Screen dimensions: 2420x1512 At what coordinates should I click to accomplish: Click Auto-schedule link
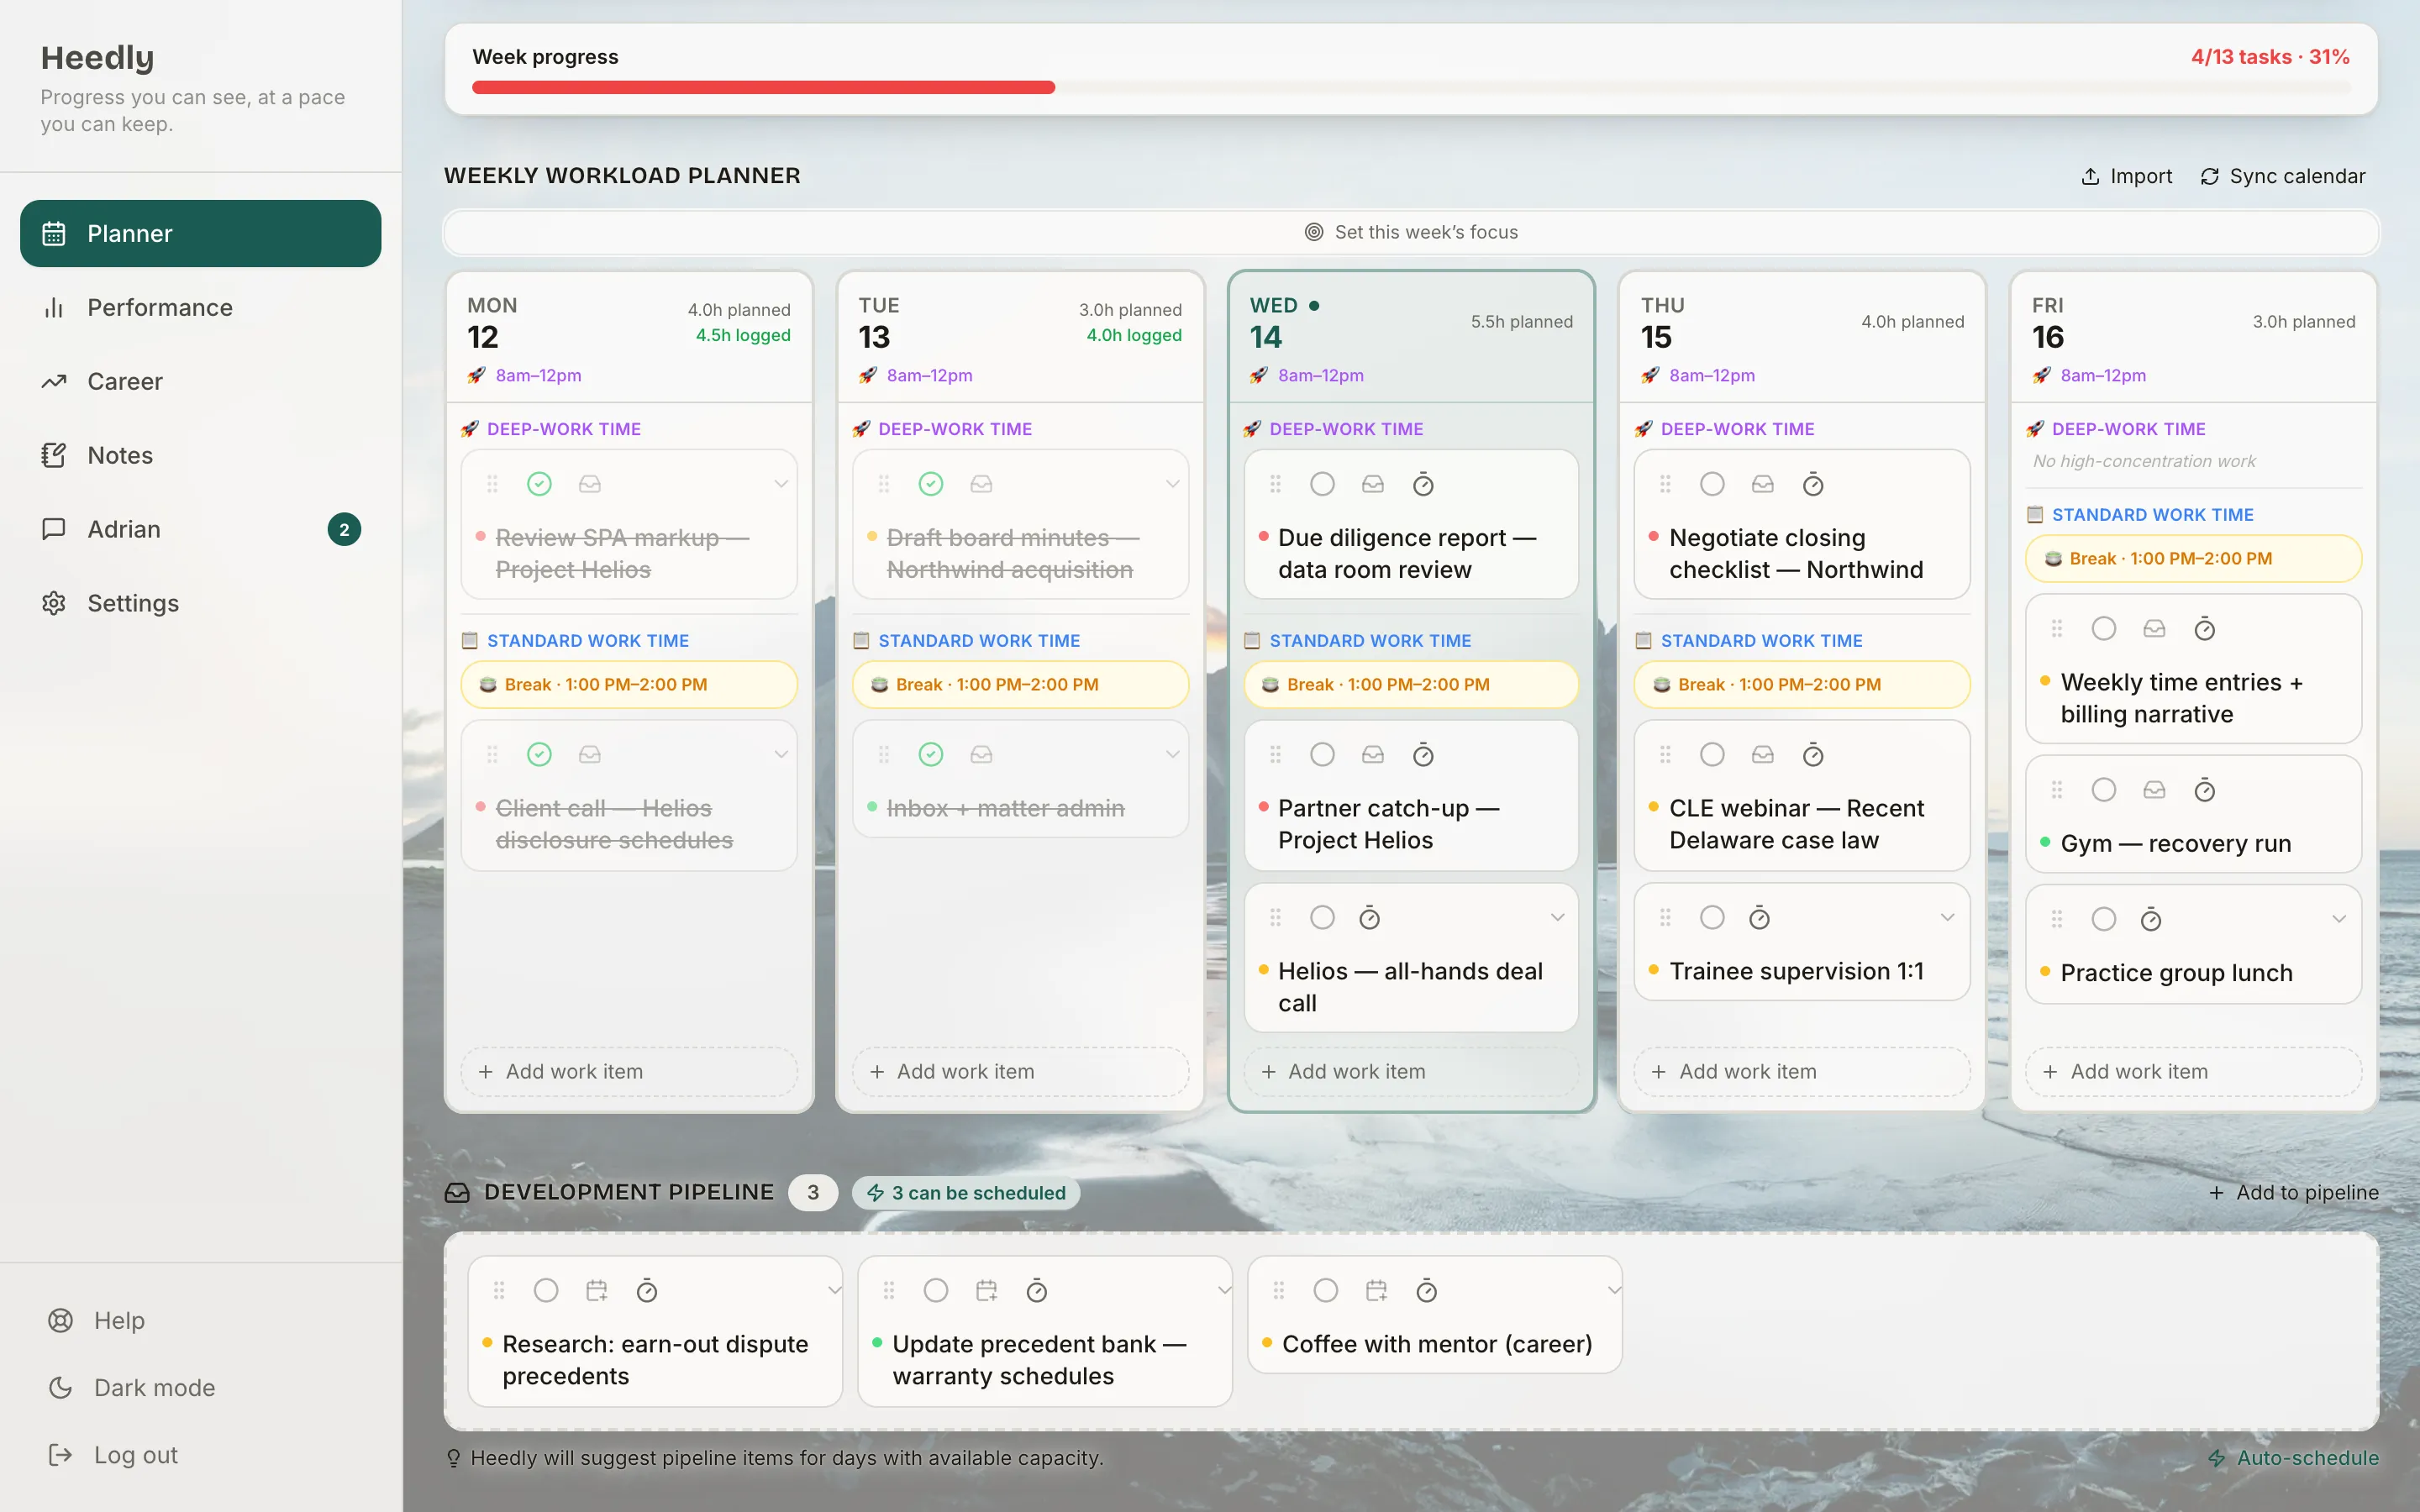tap(2293, 1459)
